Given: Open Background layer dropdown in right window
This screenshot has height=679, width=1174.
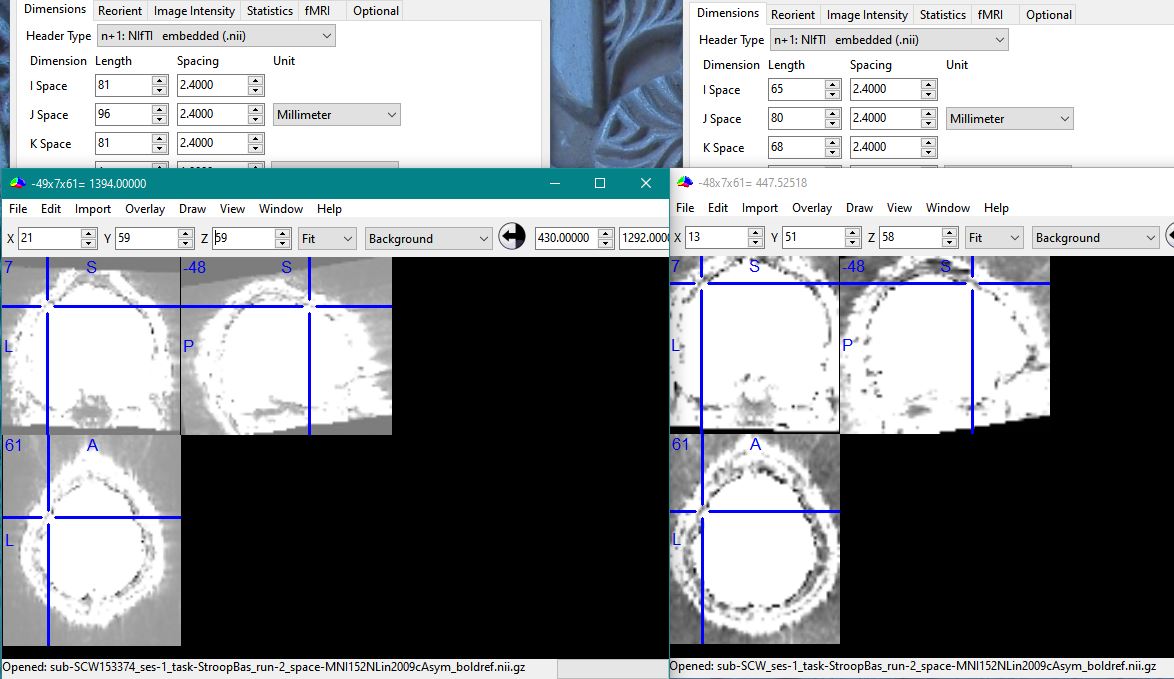Looking at the screenshot, I should point(1095,238).
